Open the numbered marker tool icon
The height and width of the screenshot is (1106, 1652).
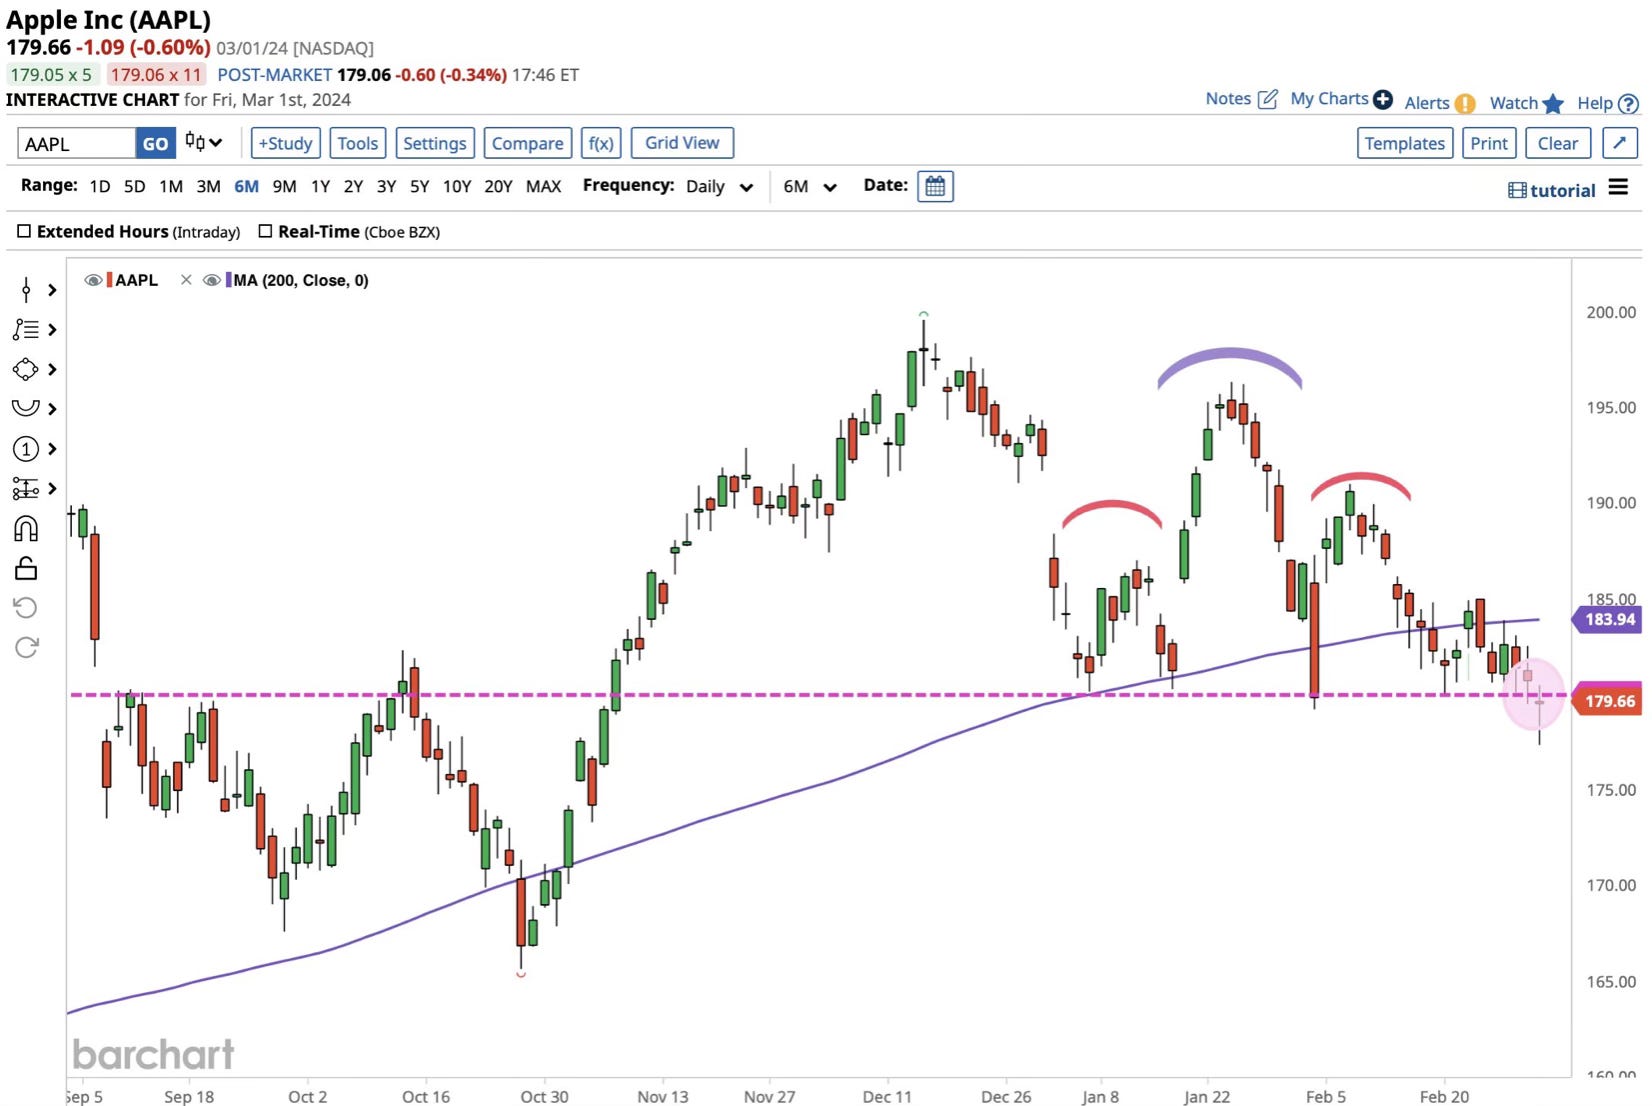coord(26,449)
